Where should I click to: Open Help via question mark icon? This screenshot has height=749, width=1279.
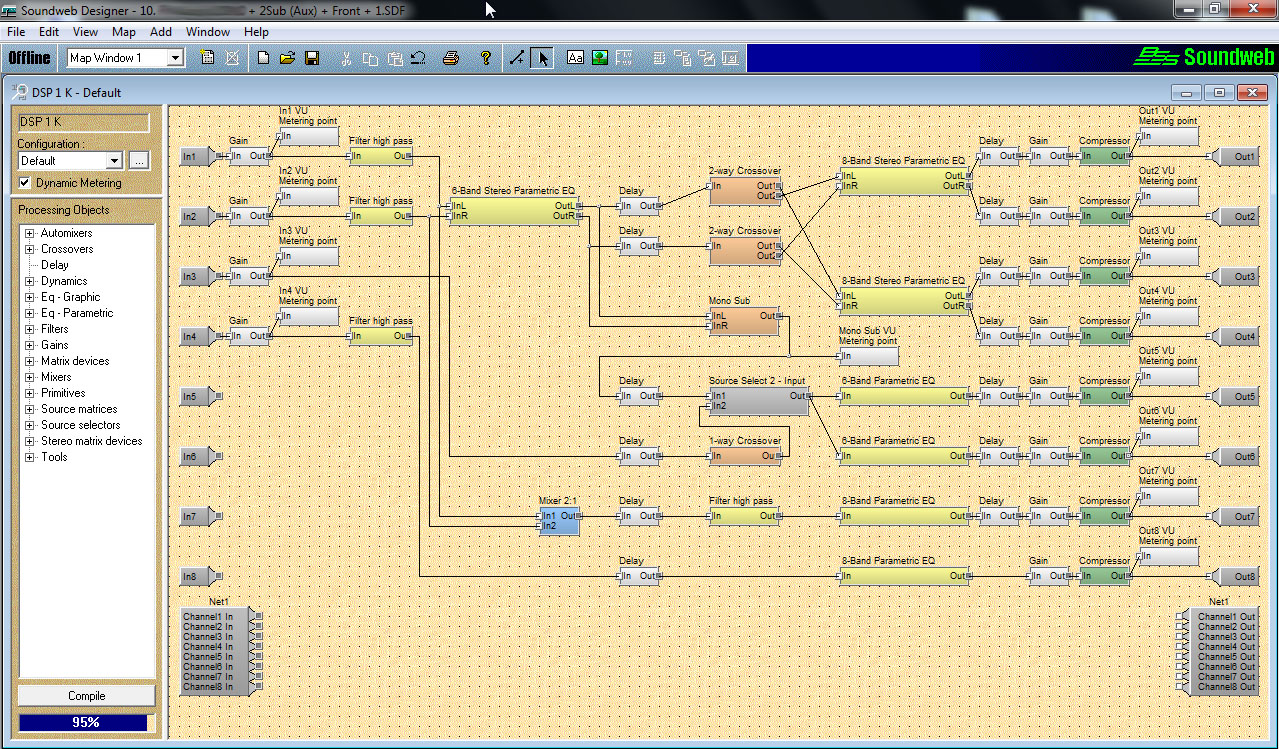486,58
